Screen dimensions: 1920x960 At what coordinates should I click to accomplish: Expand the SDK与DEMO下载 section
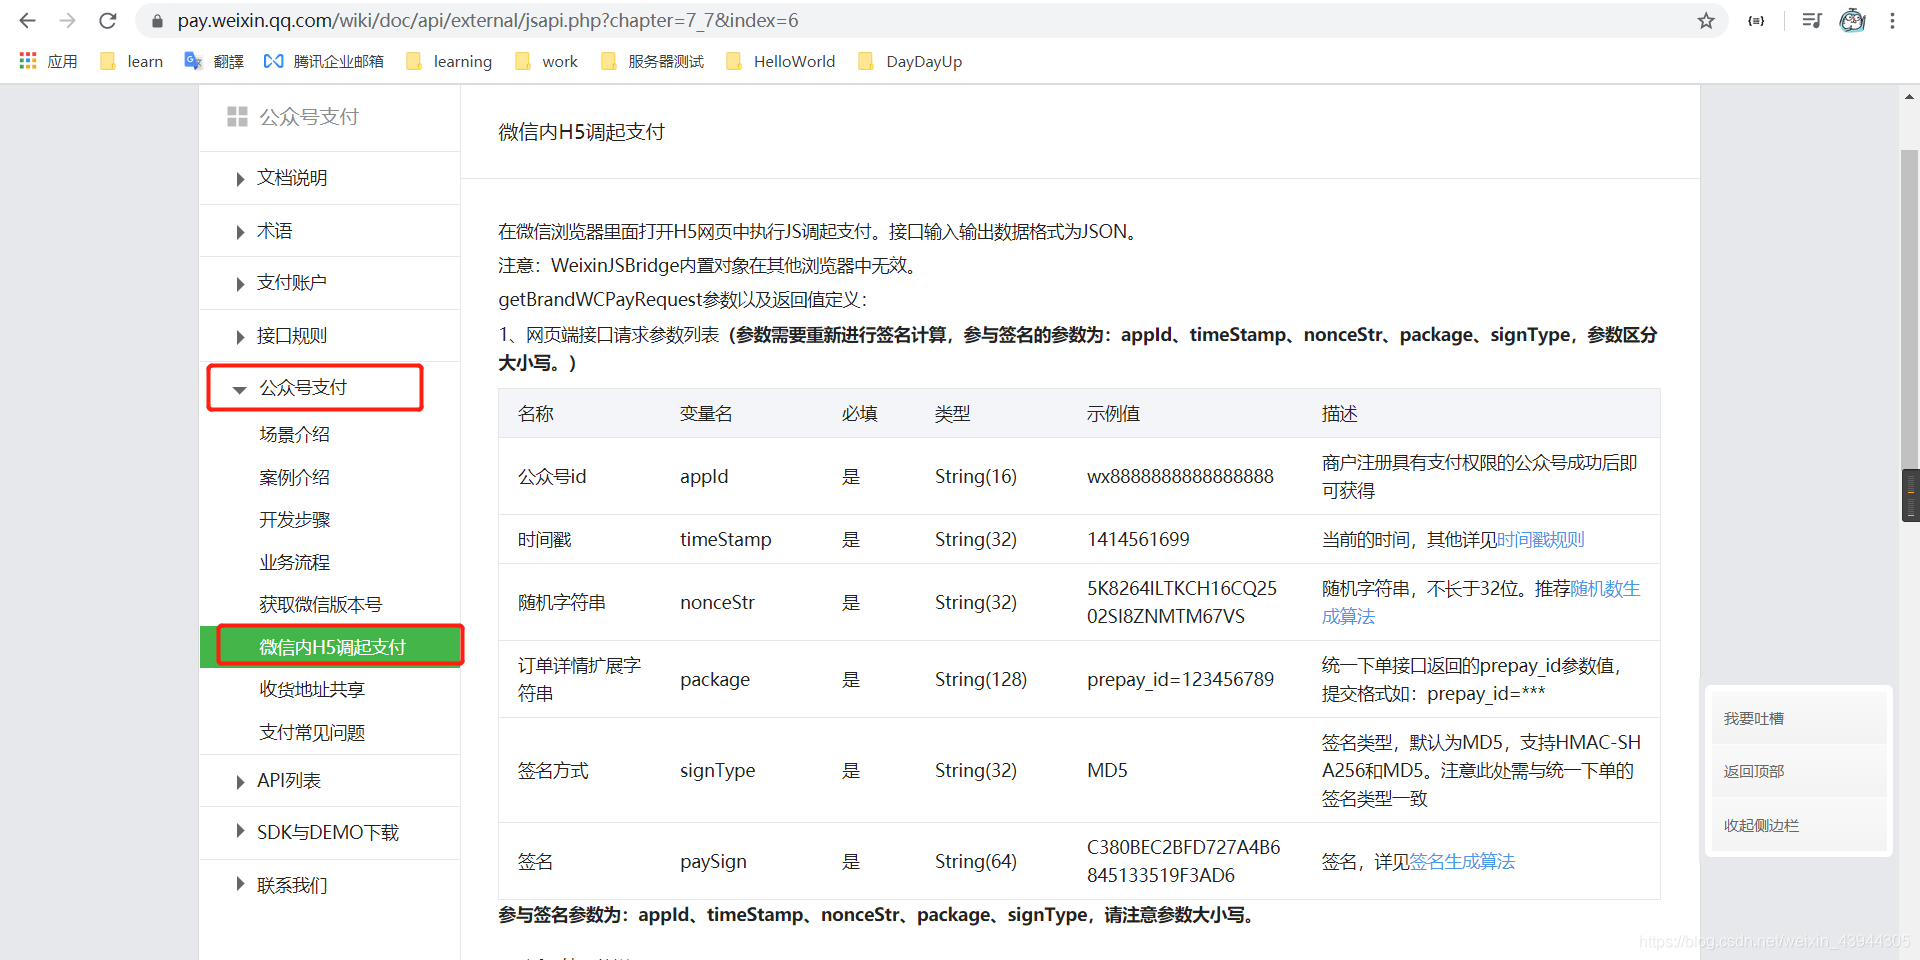(x=330, y=833)
